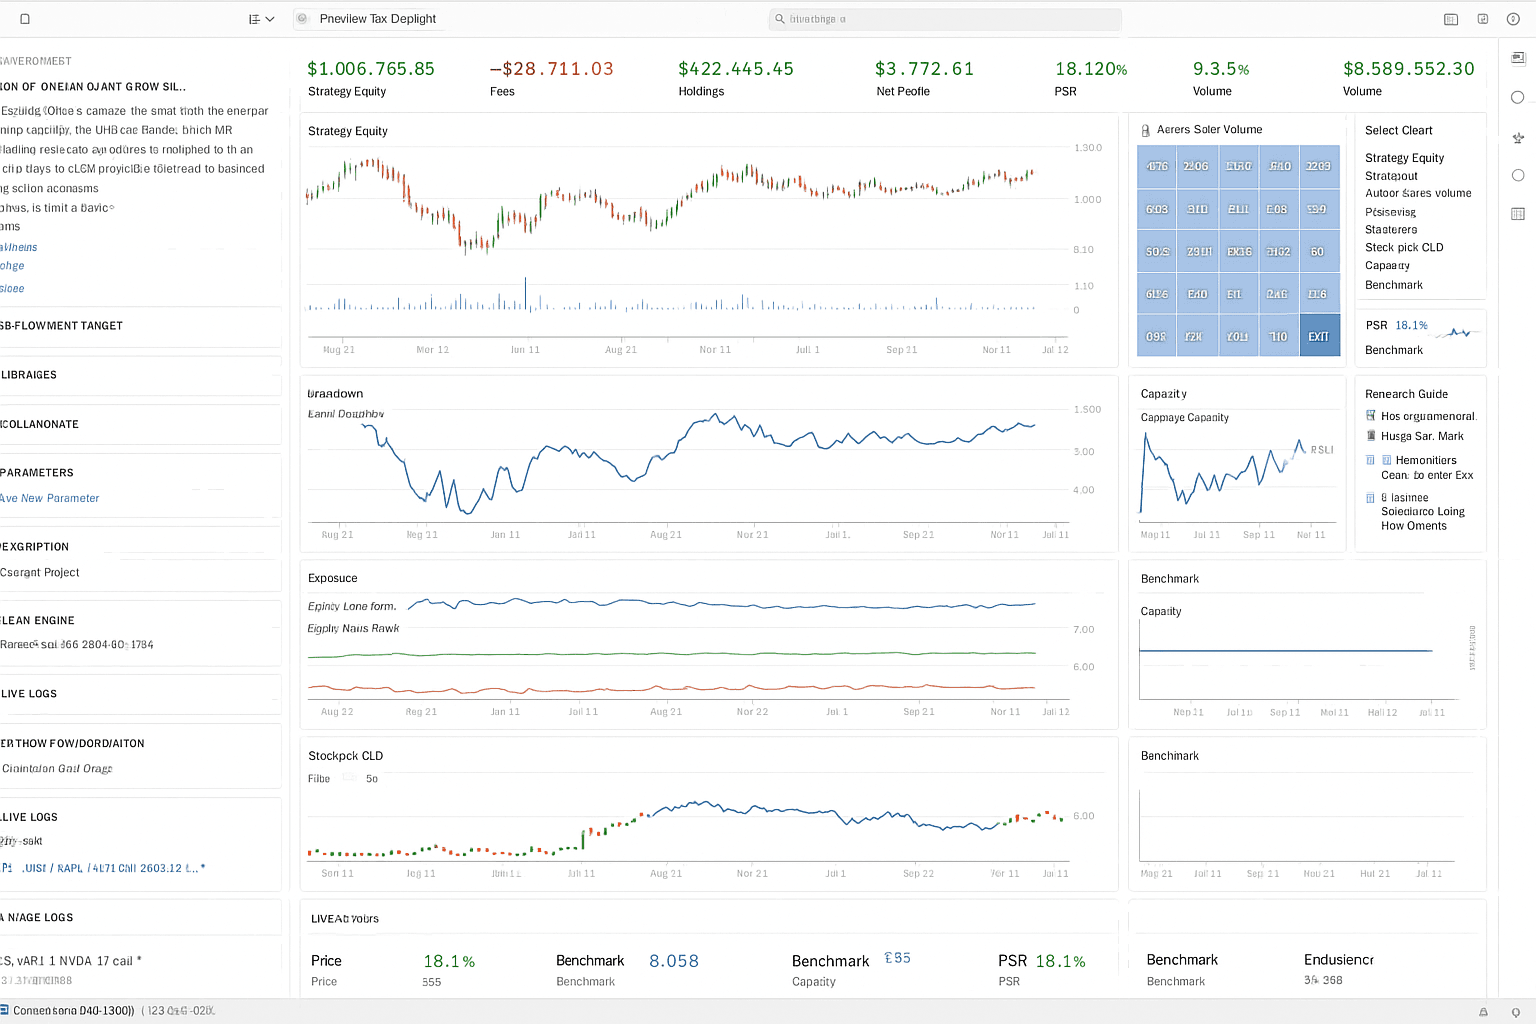Expand the NAGE LOGS sidebar section
1536x1024 pixels.
(140, 917)
